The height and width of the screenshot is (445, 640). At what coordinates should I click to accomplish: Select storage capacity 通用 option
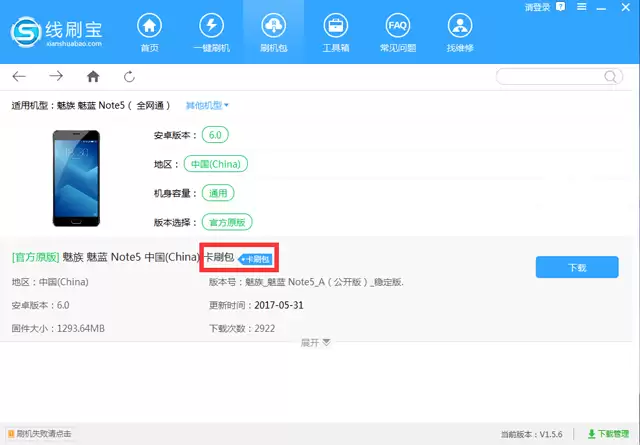[x=218, y=193]
